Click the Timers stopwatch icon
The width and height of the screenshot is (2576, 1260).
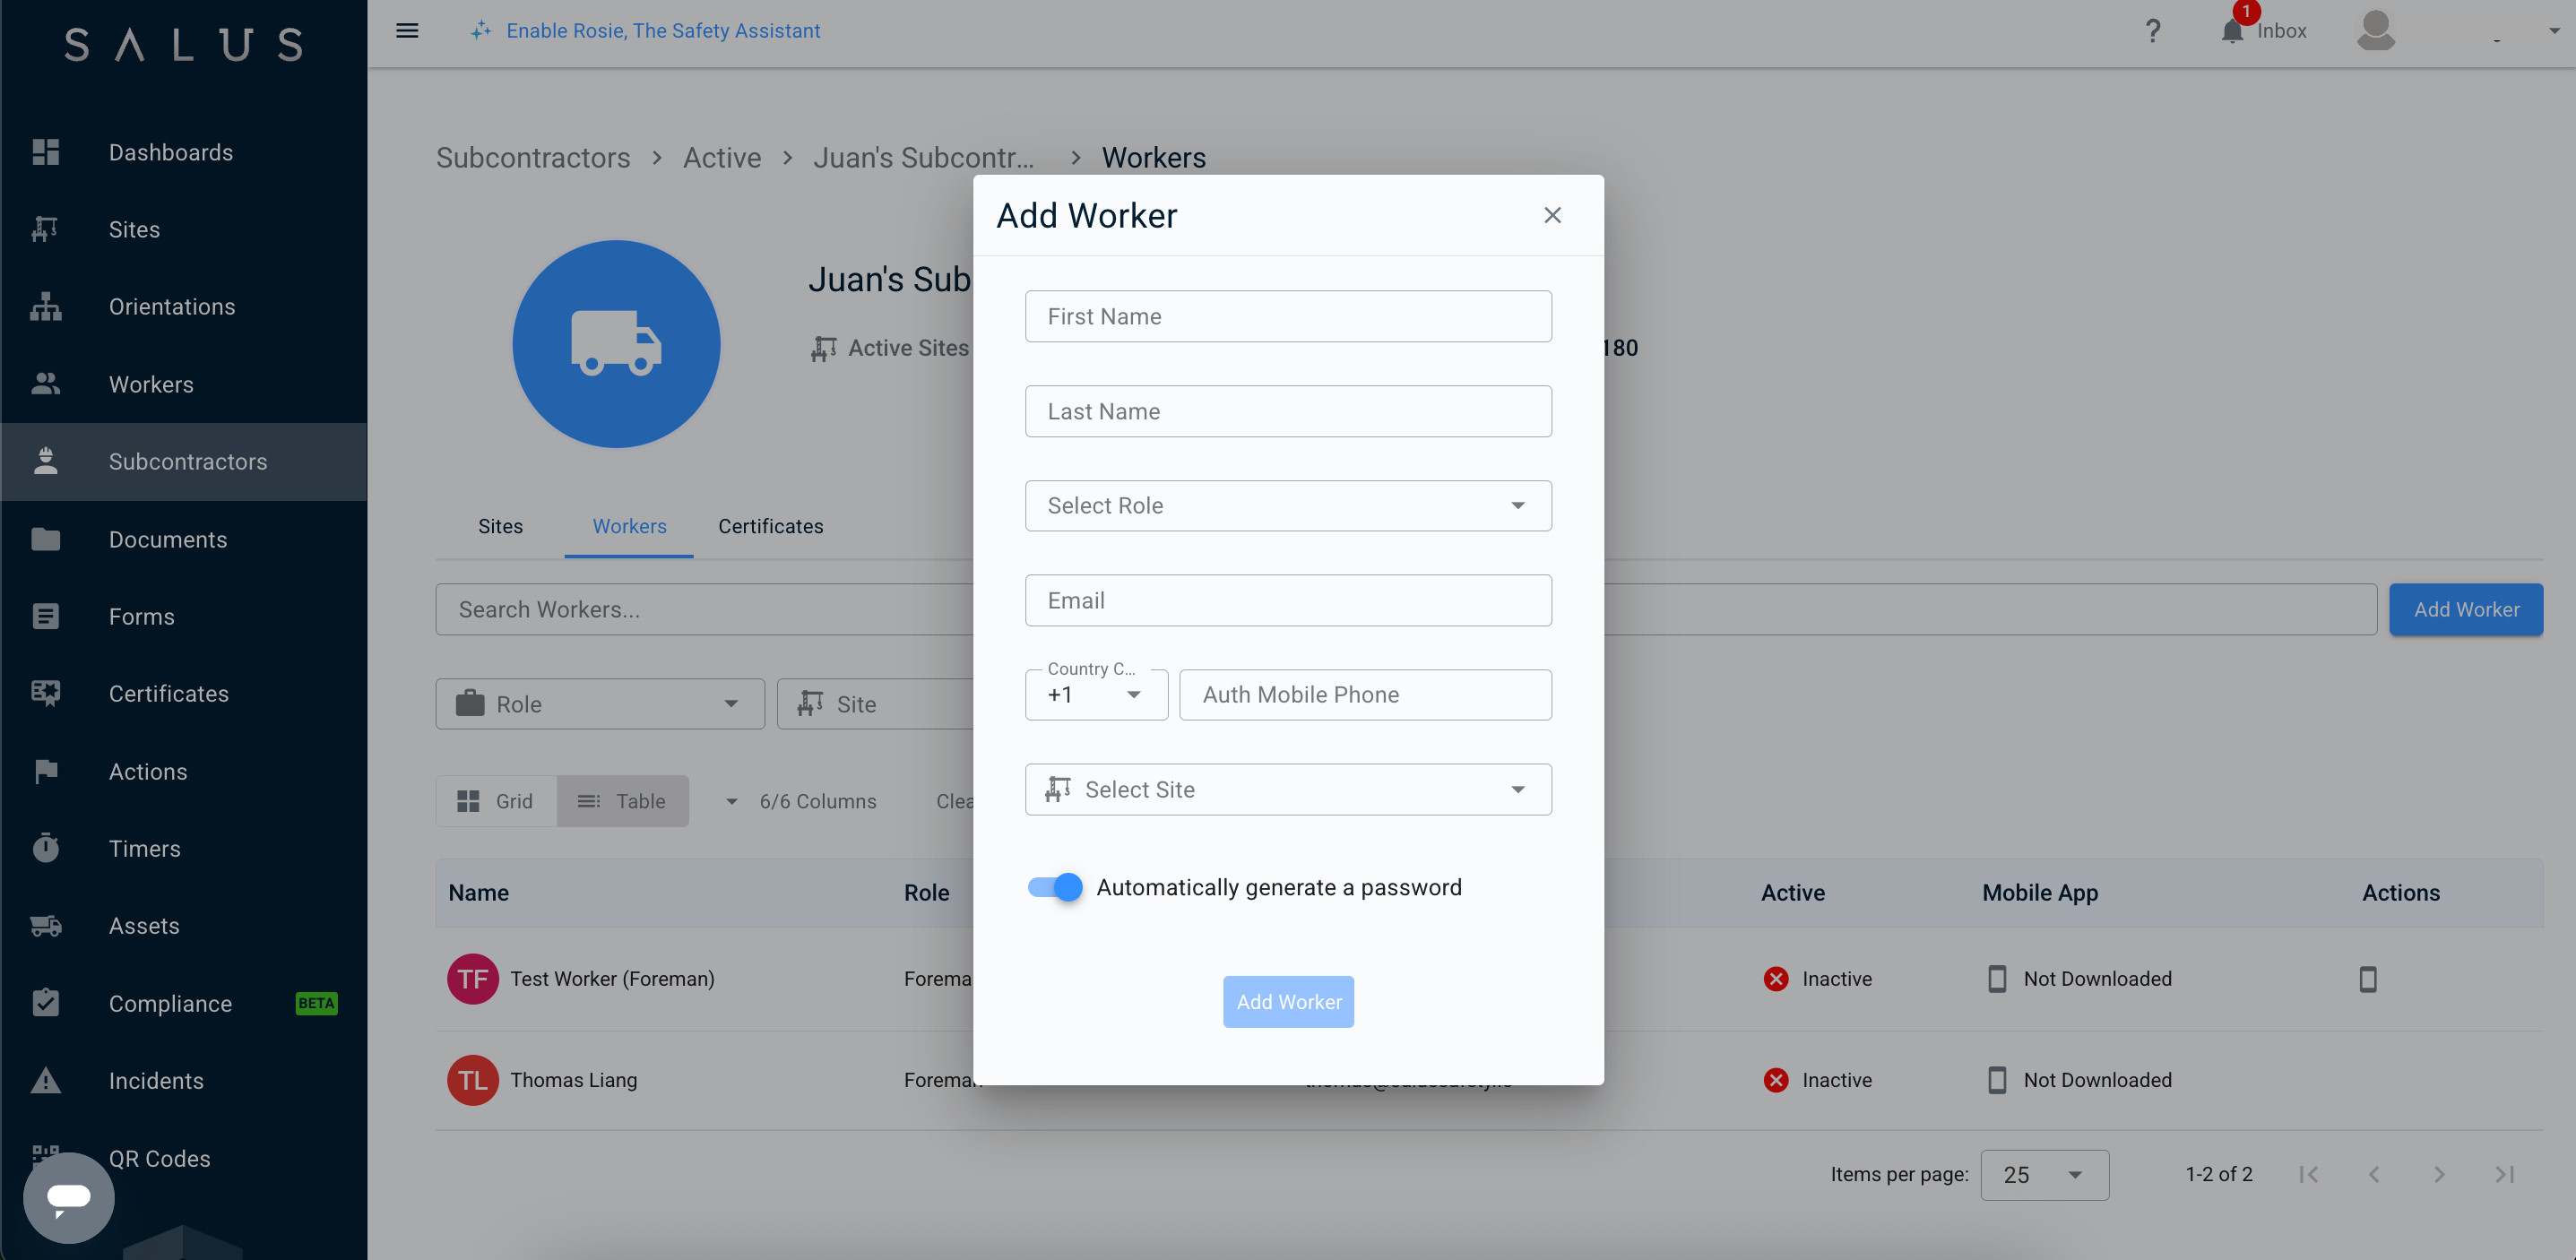45,848
